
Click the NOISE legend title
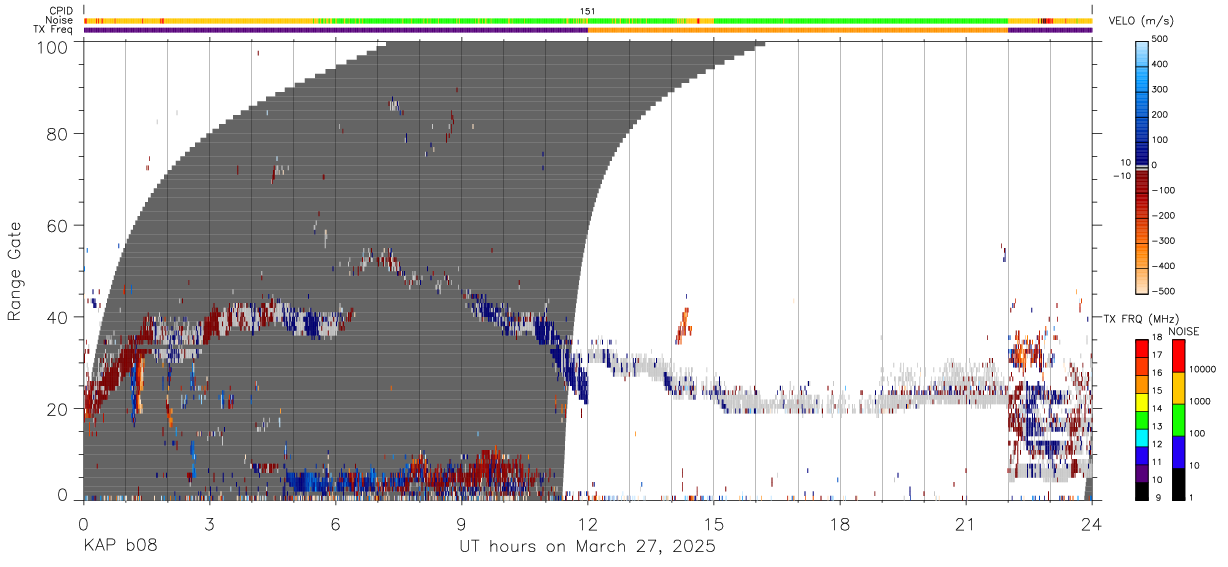click(x=1182, y=331)
